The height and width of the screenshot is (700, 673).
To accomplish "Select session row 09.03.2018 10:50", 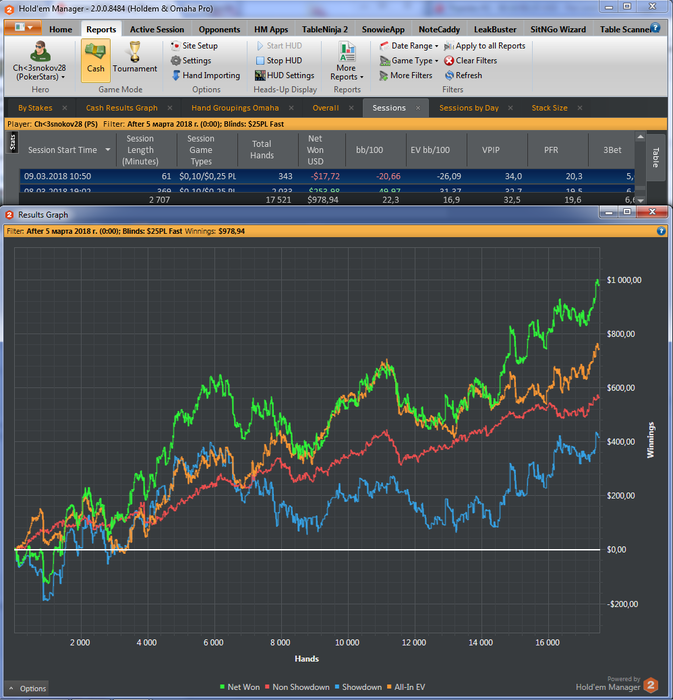I will (x=327, y=176).
